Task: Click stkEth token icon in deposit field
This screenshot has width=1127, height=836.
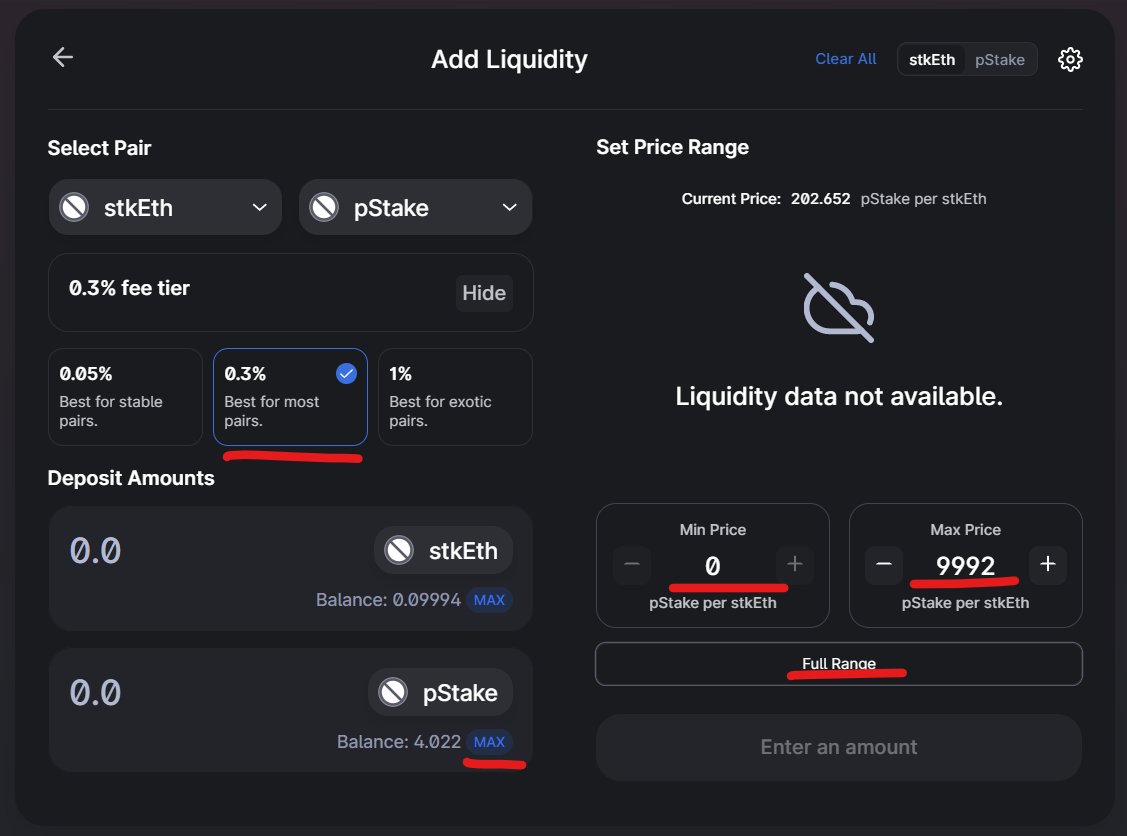Action: (399, 551)
